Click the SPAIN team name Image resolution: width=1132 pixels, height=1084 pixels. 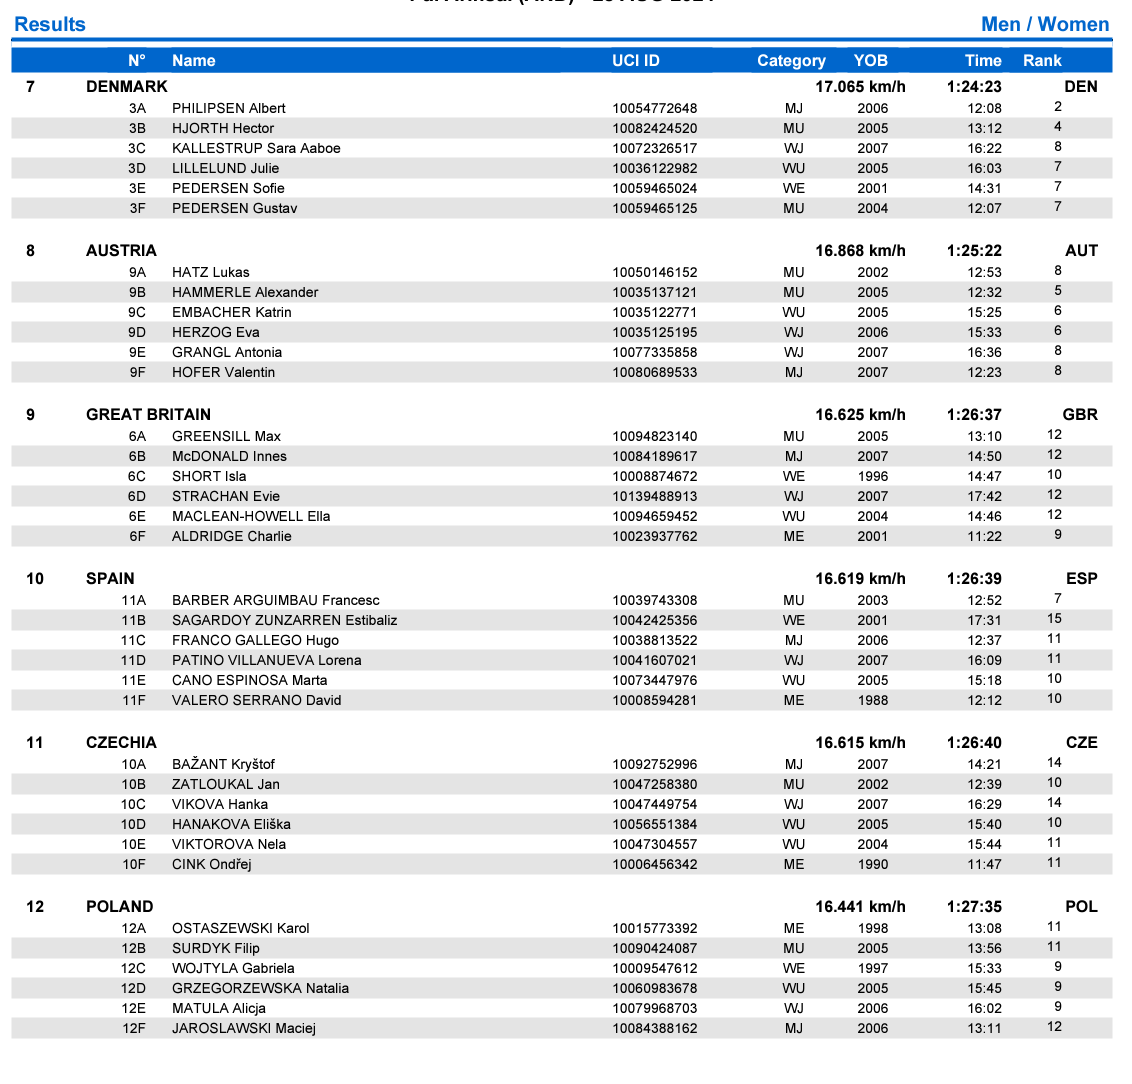tap(110, 578)
